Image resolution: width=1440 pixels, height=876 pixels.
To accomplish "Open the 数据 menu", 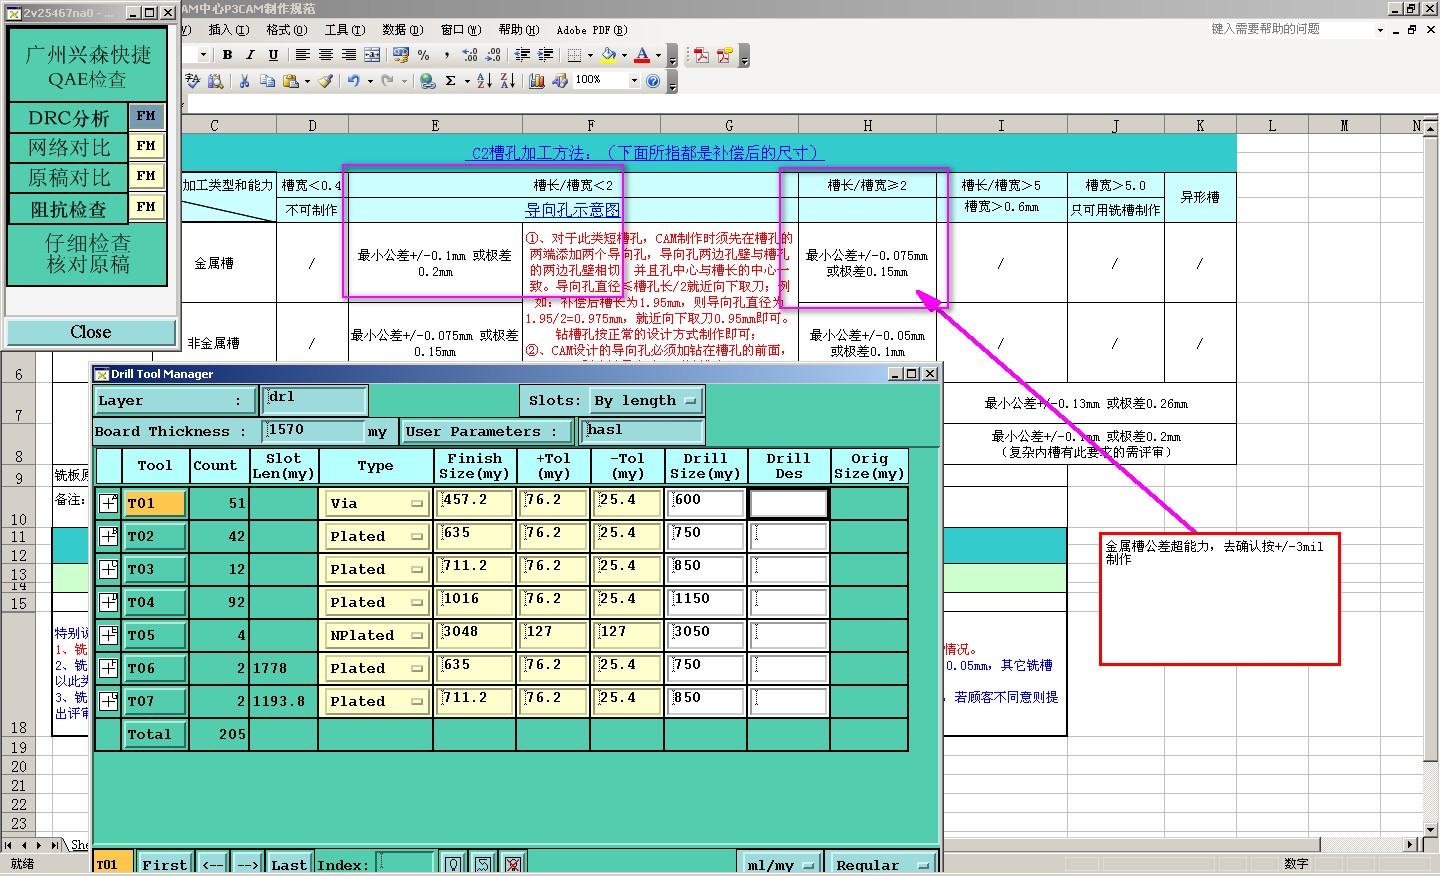I will (x=402, y=30).
